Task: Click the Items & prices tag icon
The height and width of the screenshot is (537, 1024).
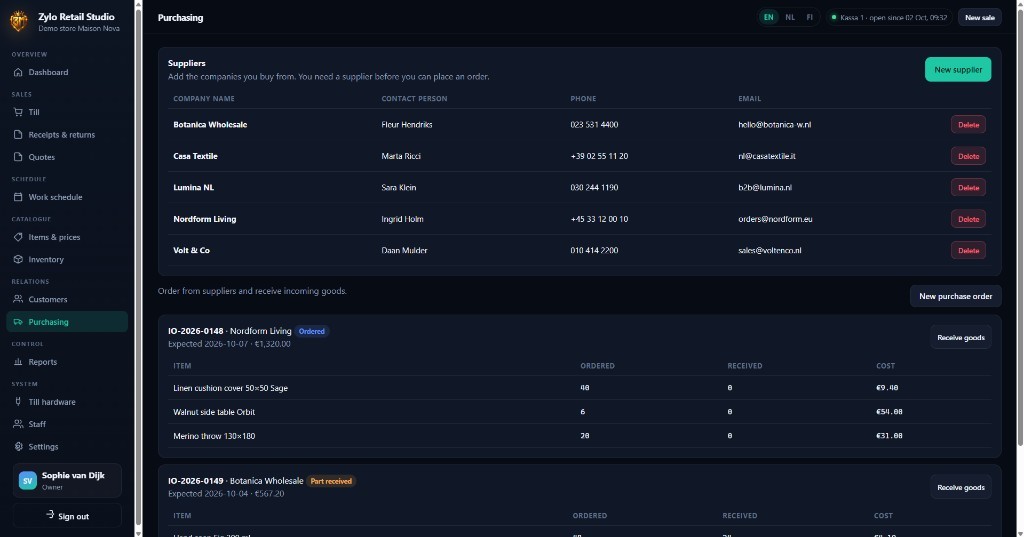Action: point(18,237)
